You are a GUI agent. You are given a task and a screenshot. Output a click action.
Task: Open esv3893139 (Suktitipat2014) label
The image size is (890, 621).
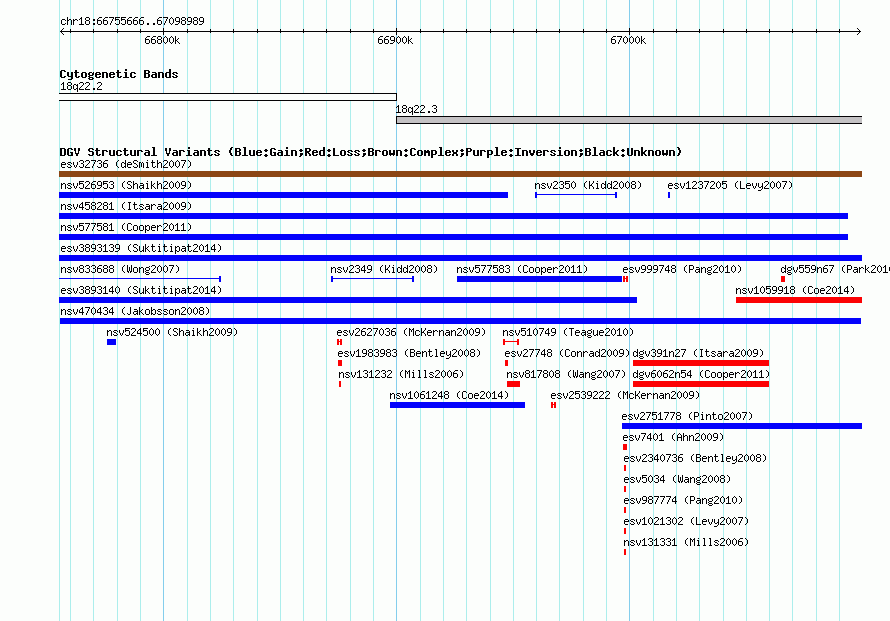[x=141, y=249]
